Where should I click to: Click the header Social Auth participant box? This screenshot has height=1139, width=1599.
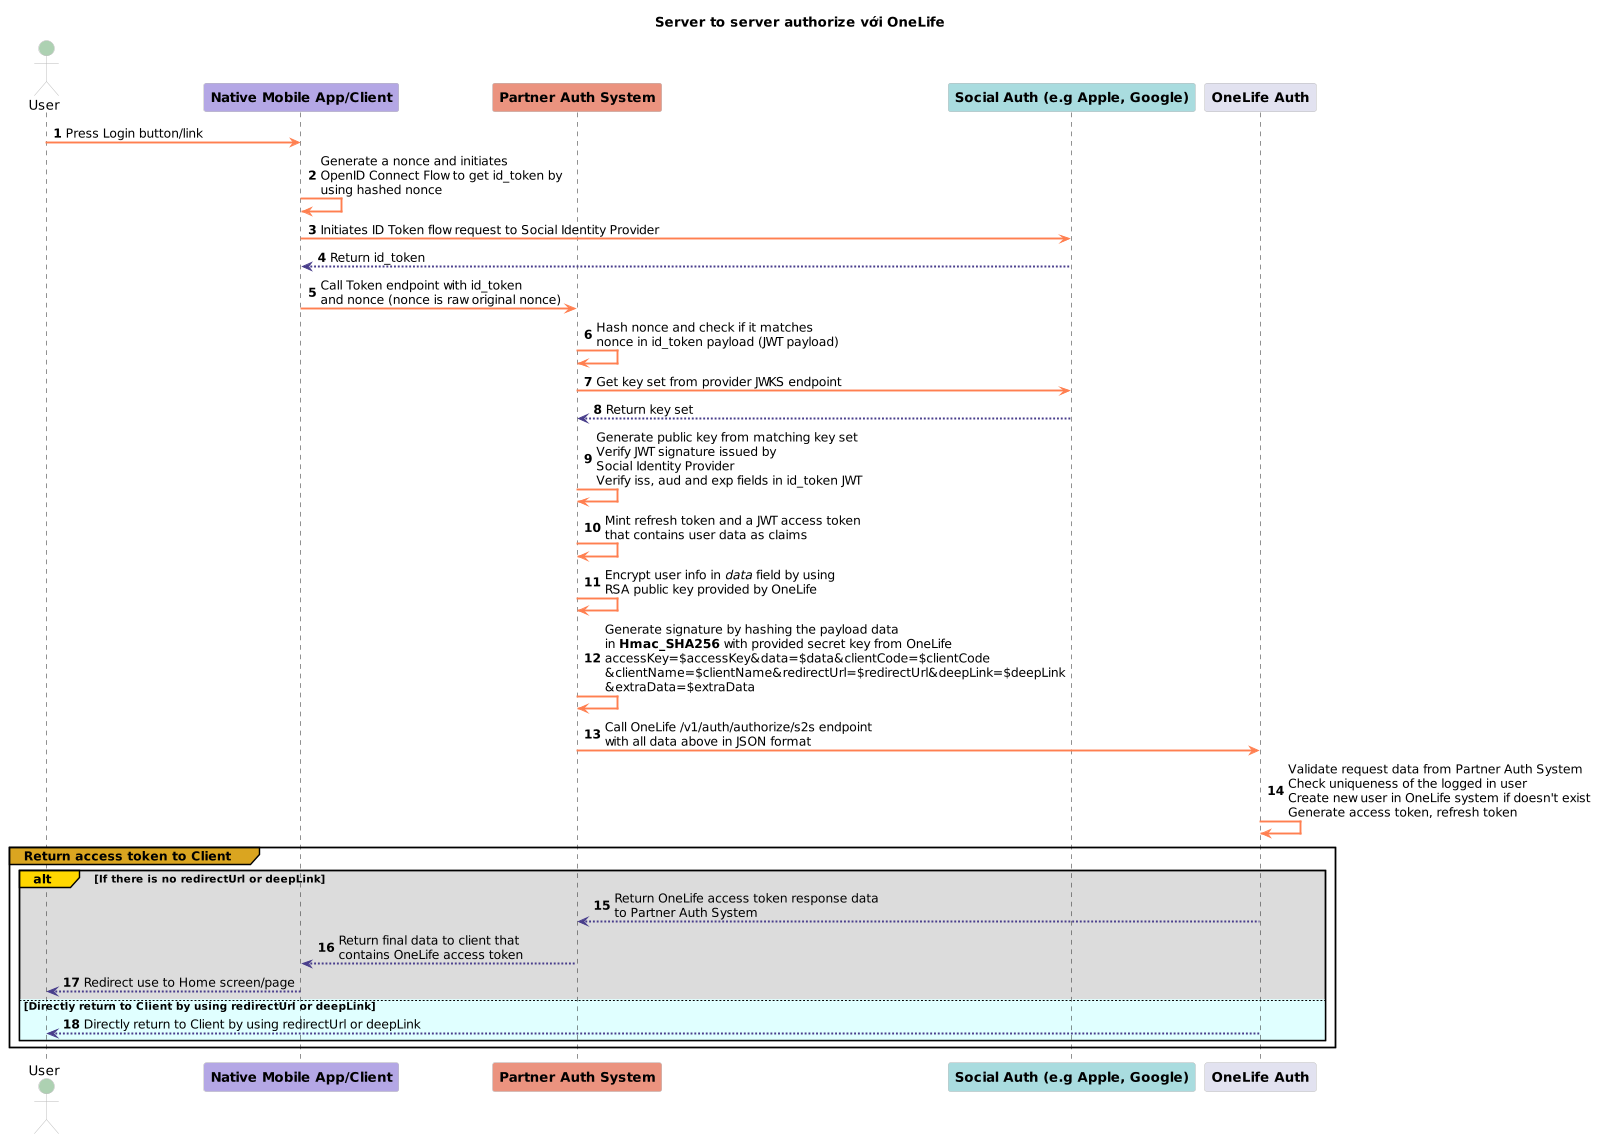1071,97
